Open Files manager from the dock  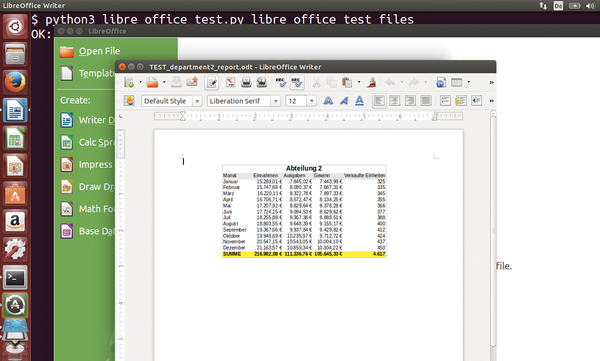point(15,54)
